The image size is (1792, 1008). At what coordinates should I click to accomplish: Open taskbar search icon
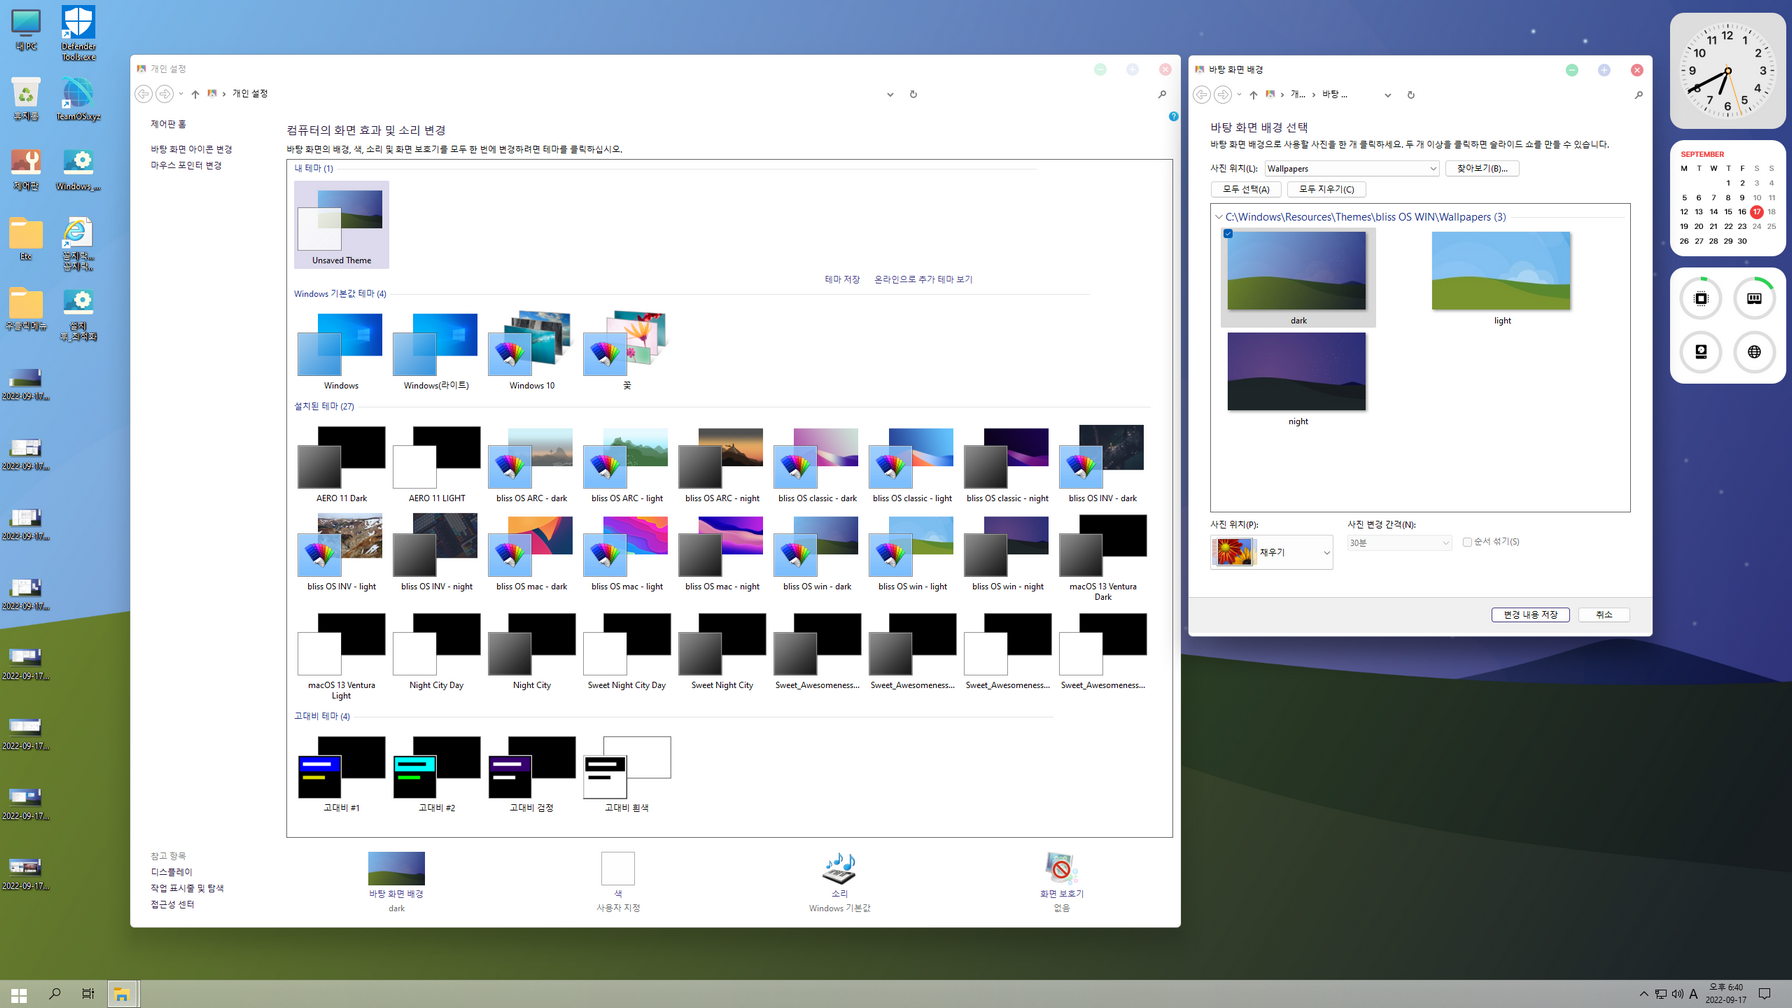[x=54, y=994]
